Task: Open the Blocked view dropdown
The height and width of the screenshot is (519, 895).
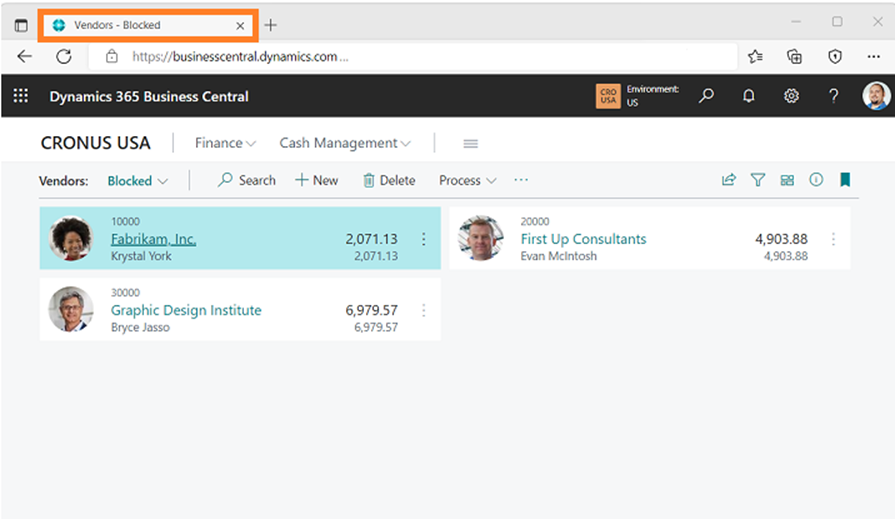Action: coord(138,181)
